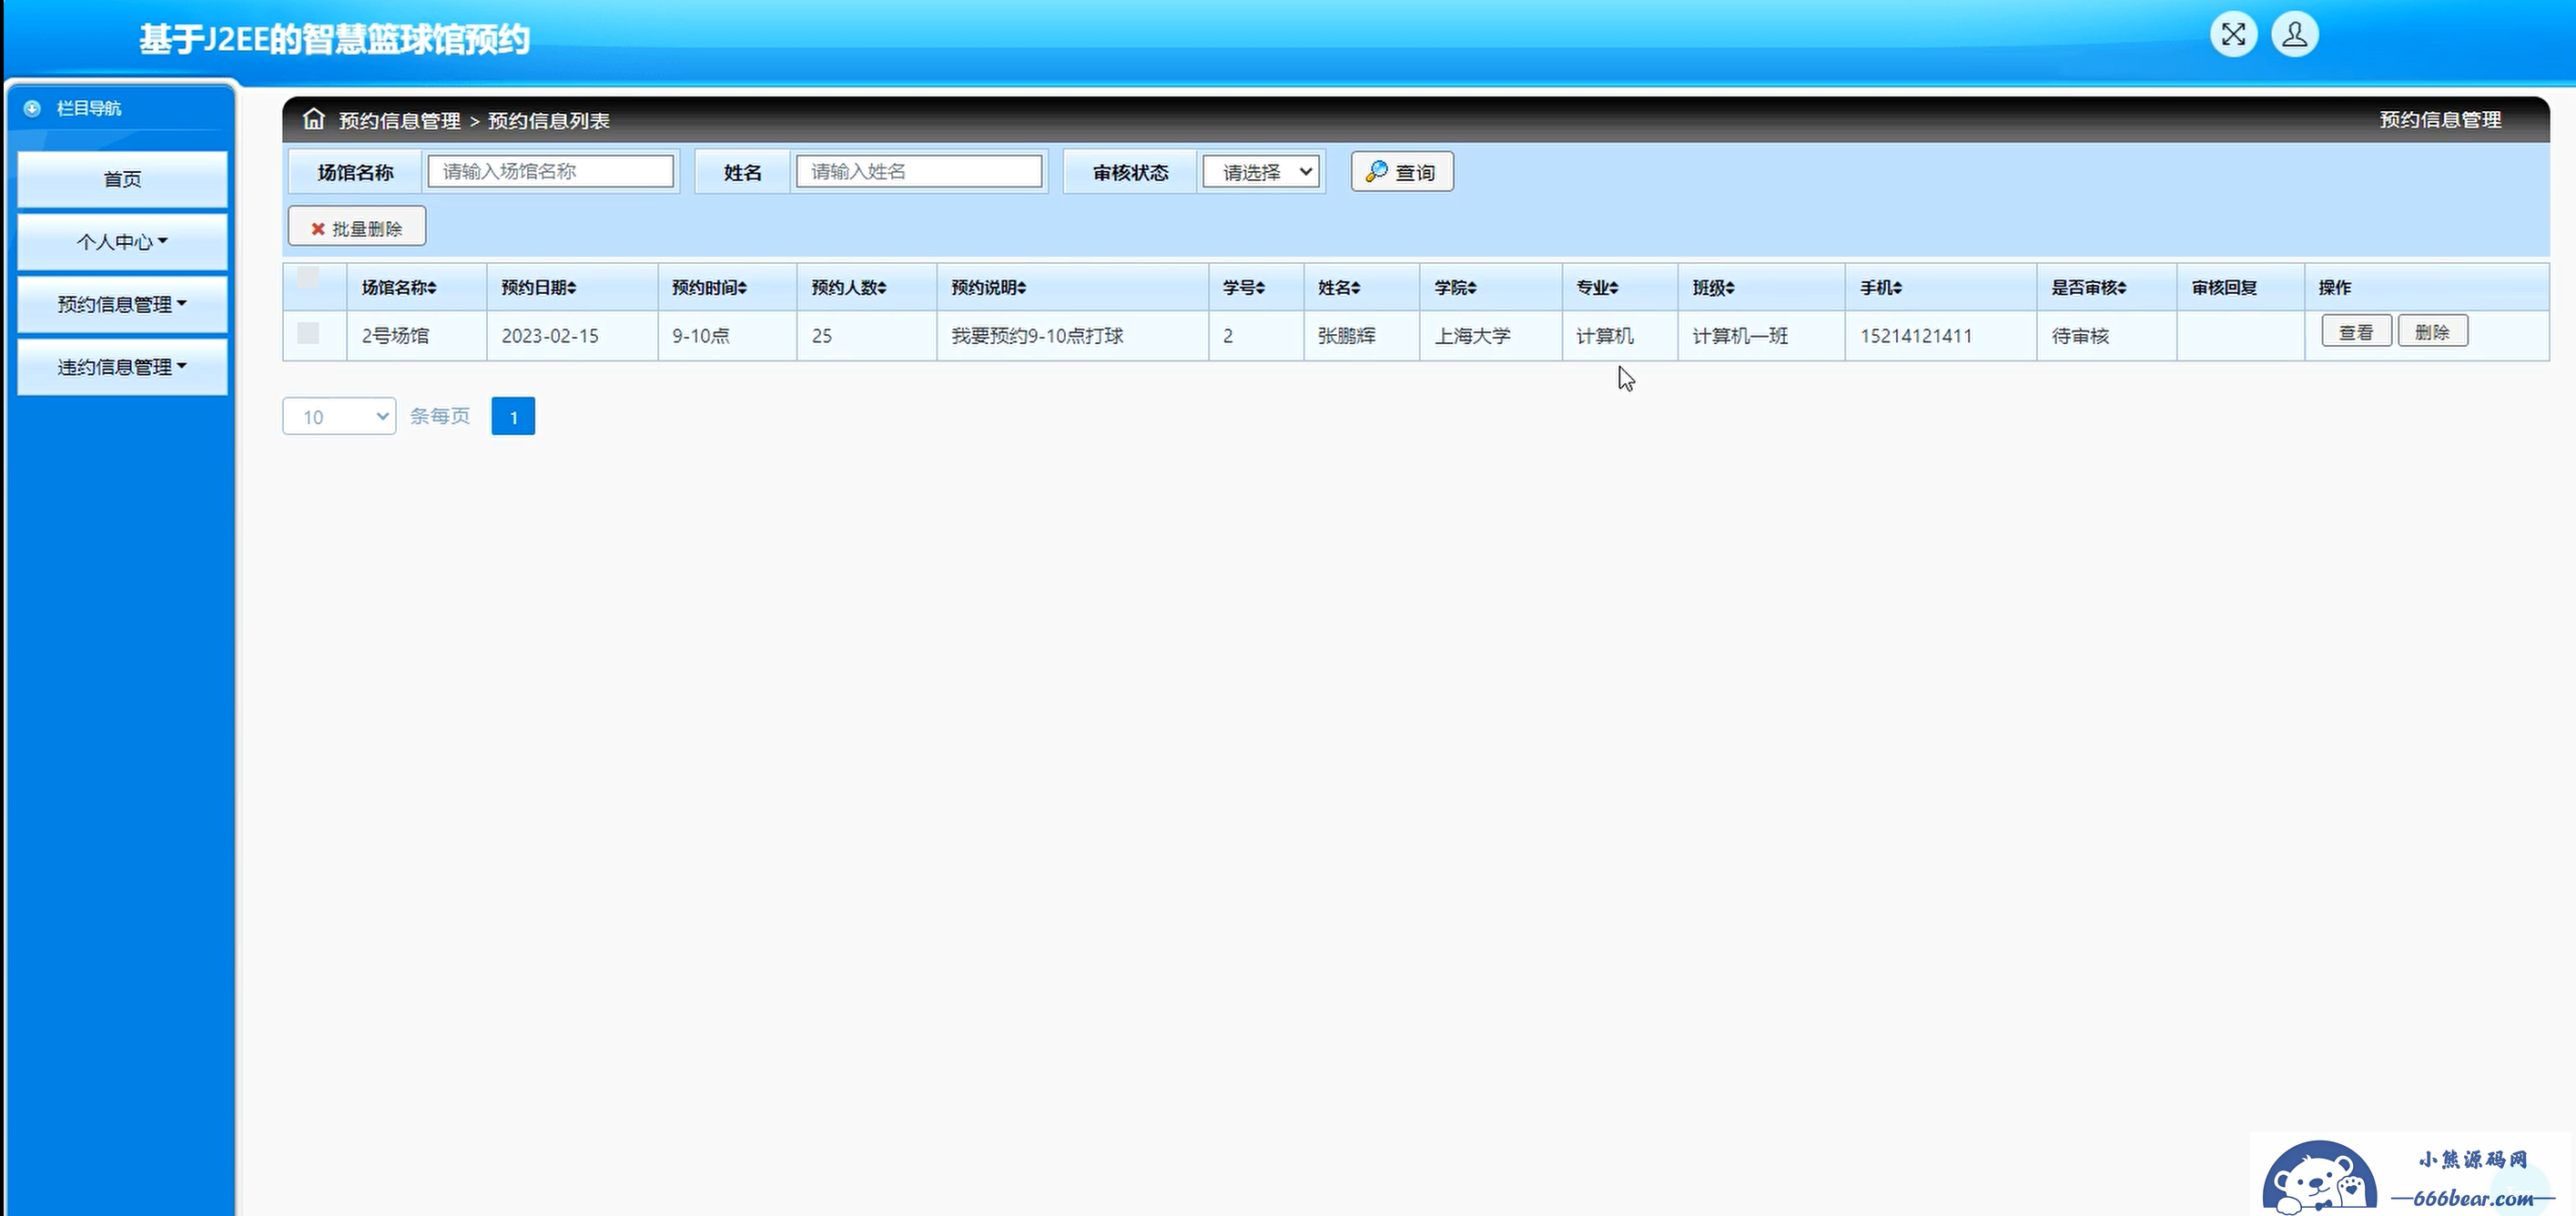Open the 审核状态 请选择 dropdown
This screenshot has height=1216, width=2576.
pyautogui.click(x=1261, y=172)
